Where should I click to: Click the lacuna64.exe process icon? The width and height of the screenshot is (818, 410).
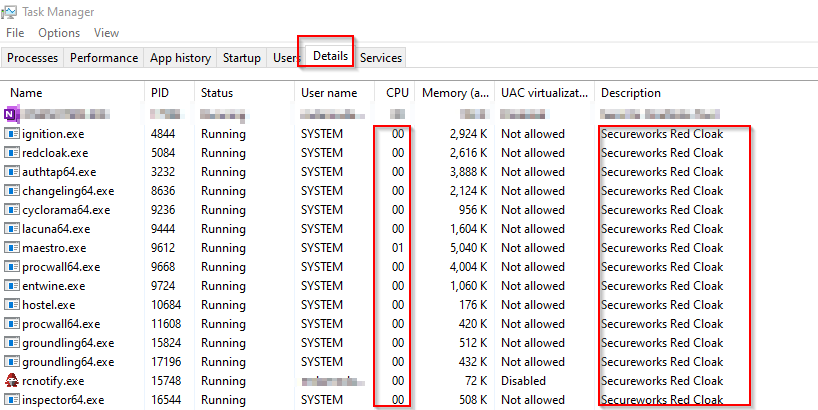click(11, 229)
